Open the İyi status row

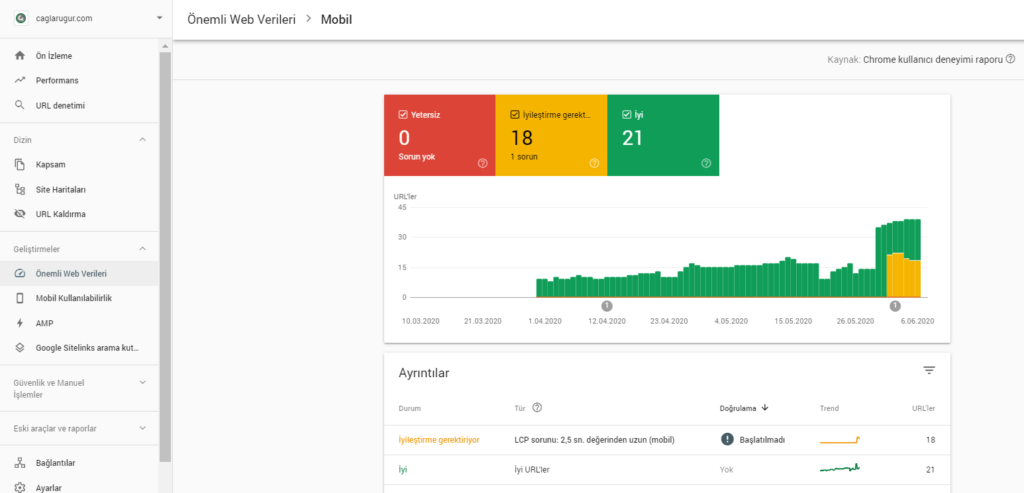[667, 469]
